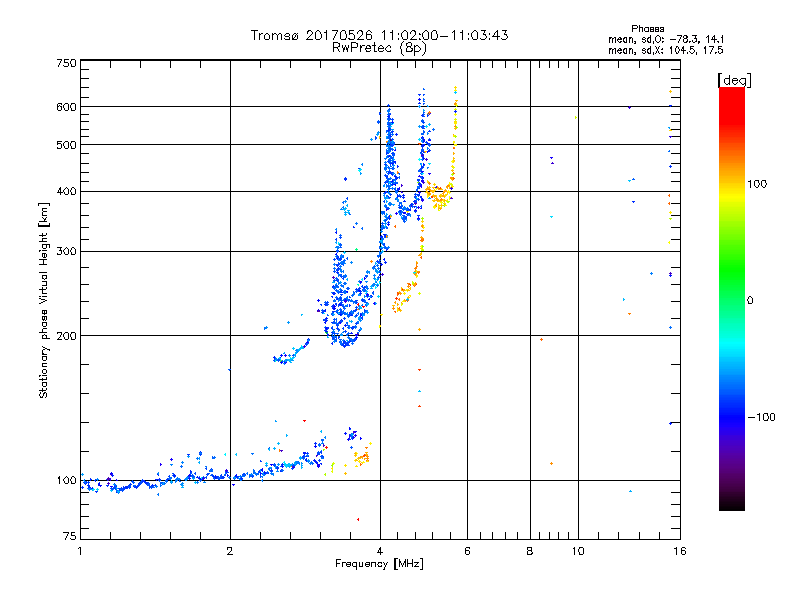The image size is (800, 600).
Task: Click the 16 MHz frequency tick label
Action: (x=680, y=551)
